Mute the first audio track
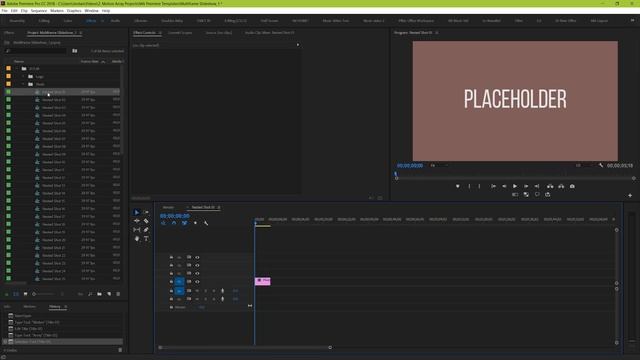 pyautogui.click(x=197, y=291)
